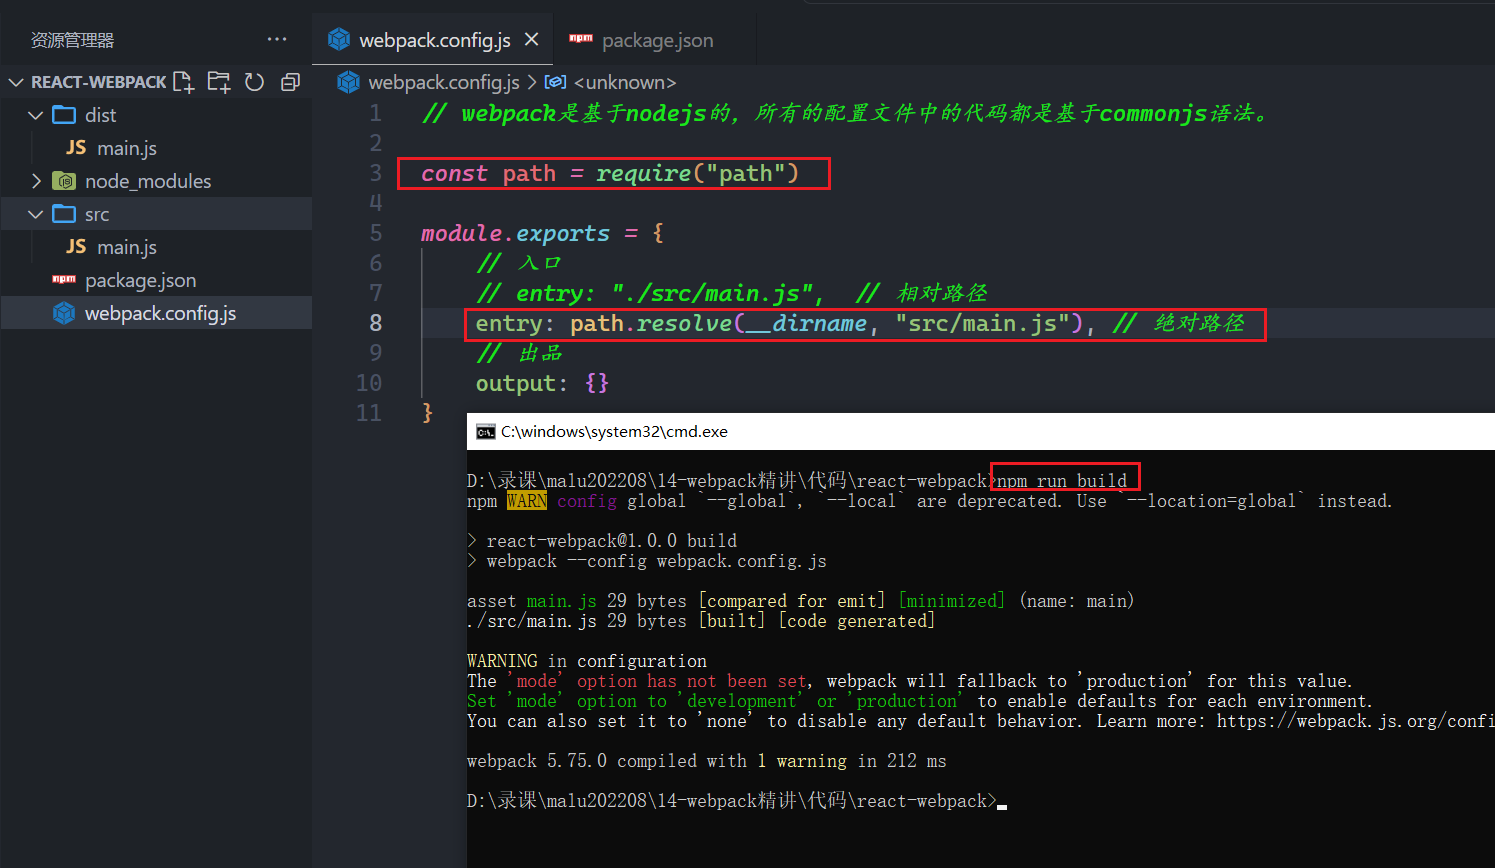1495x868 pixels.
Task: Open explorer more actions ellipsis menu
Action: pyautogui.click(x=277, y=39)
